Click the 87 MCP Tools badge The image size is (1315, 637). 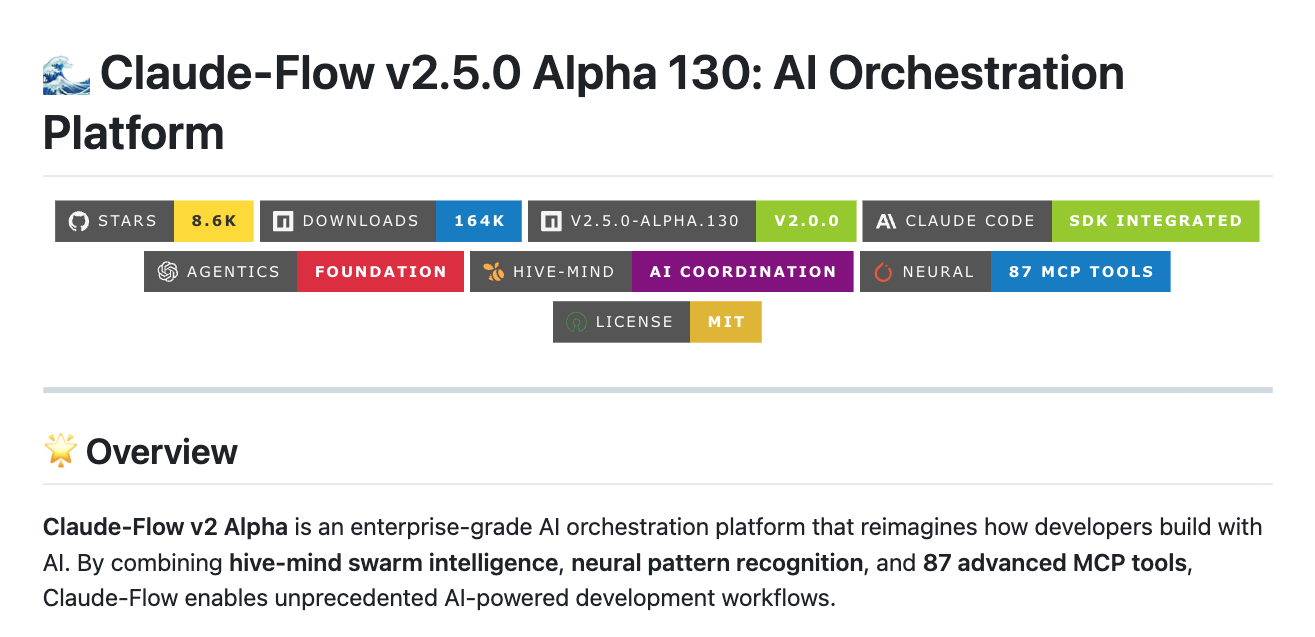click(1080, 272)
